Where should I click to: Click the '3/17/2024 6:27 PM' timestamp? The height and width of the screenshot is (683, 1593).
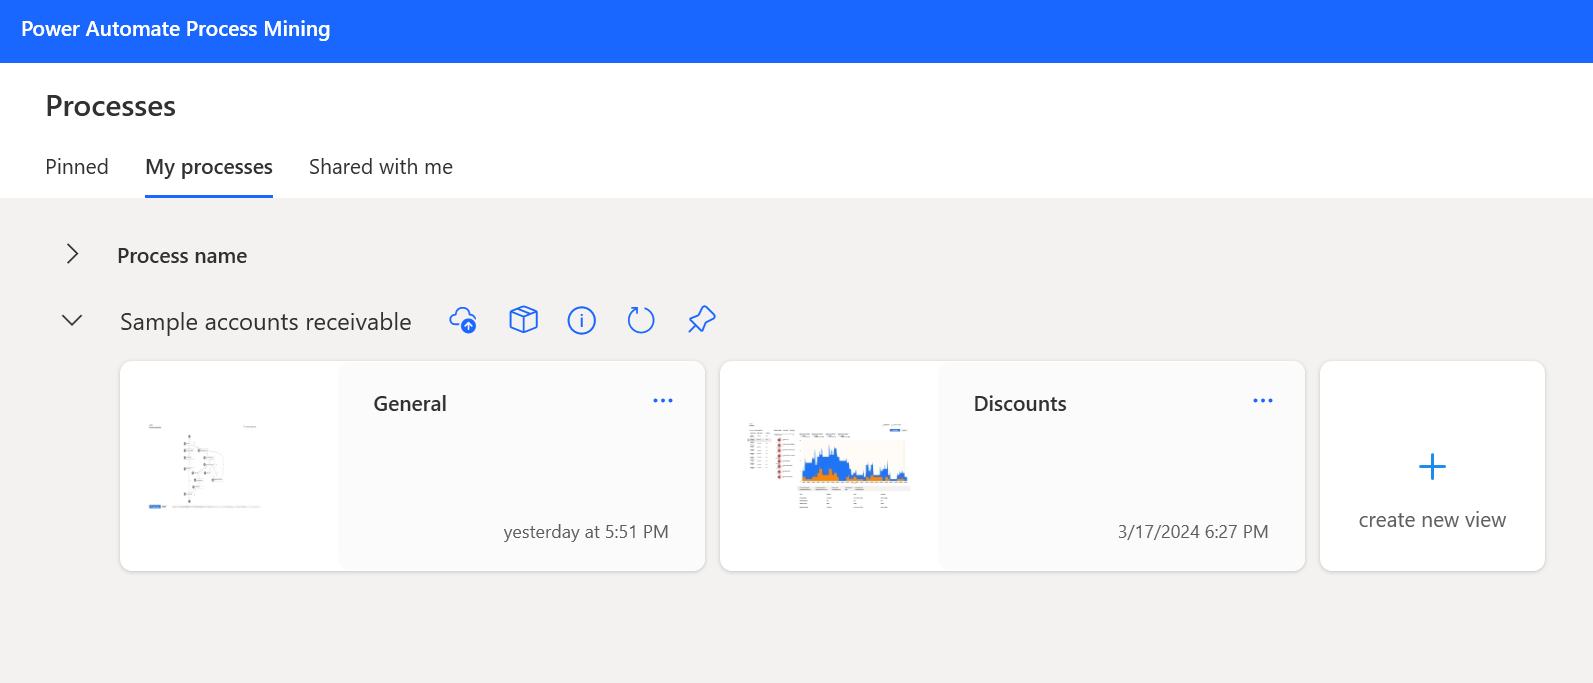(x=1193, y=532)
